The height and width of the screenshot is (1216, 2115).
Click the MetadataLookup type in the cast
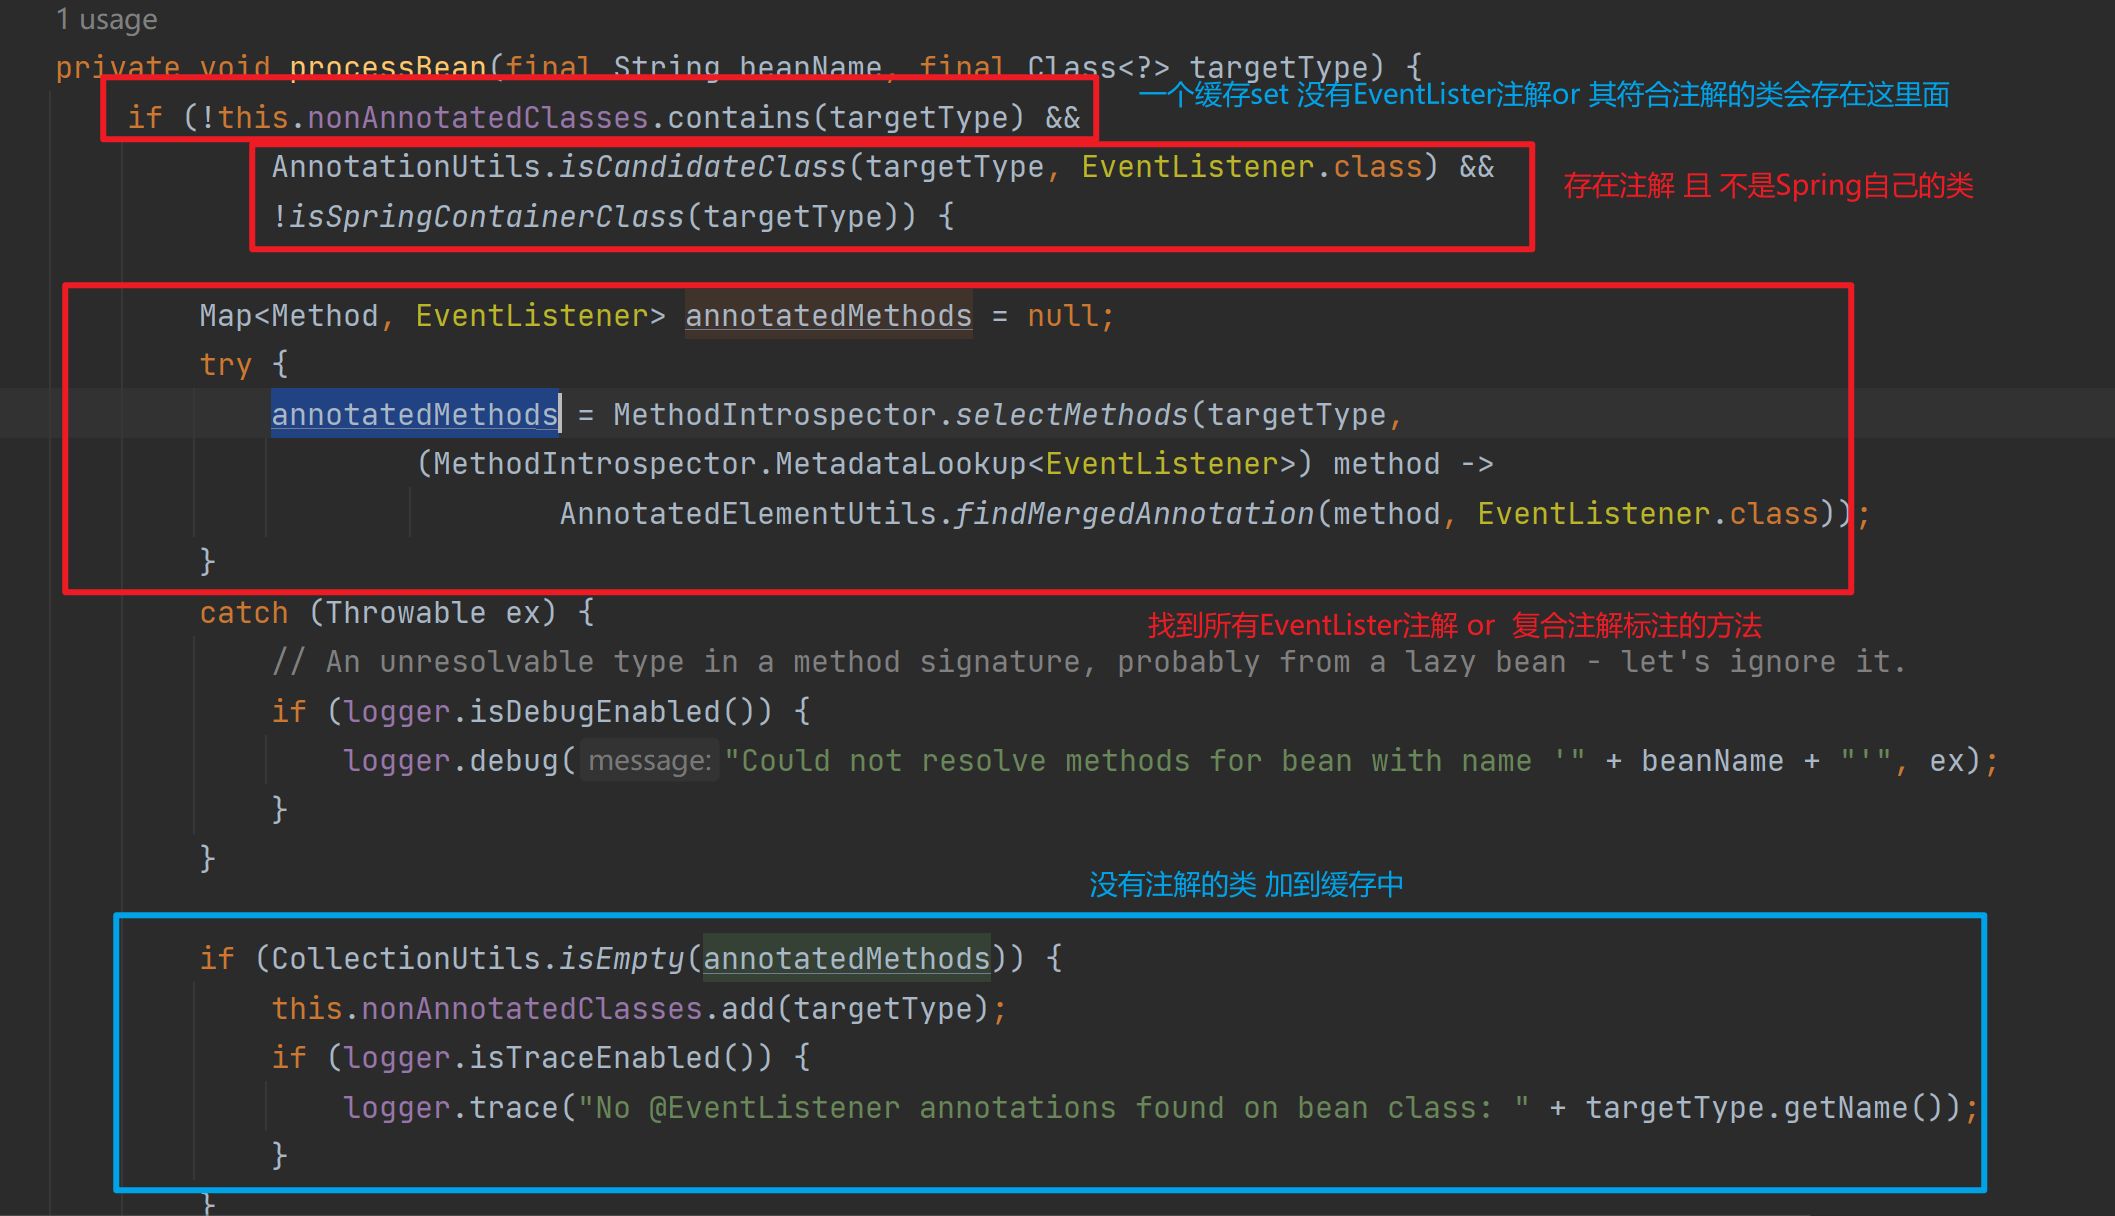coord(900,464)
